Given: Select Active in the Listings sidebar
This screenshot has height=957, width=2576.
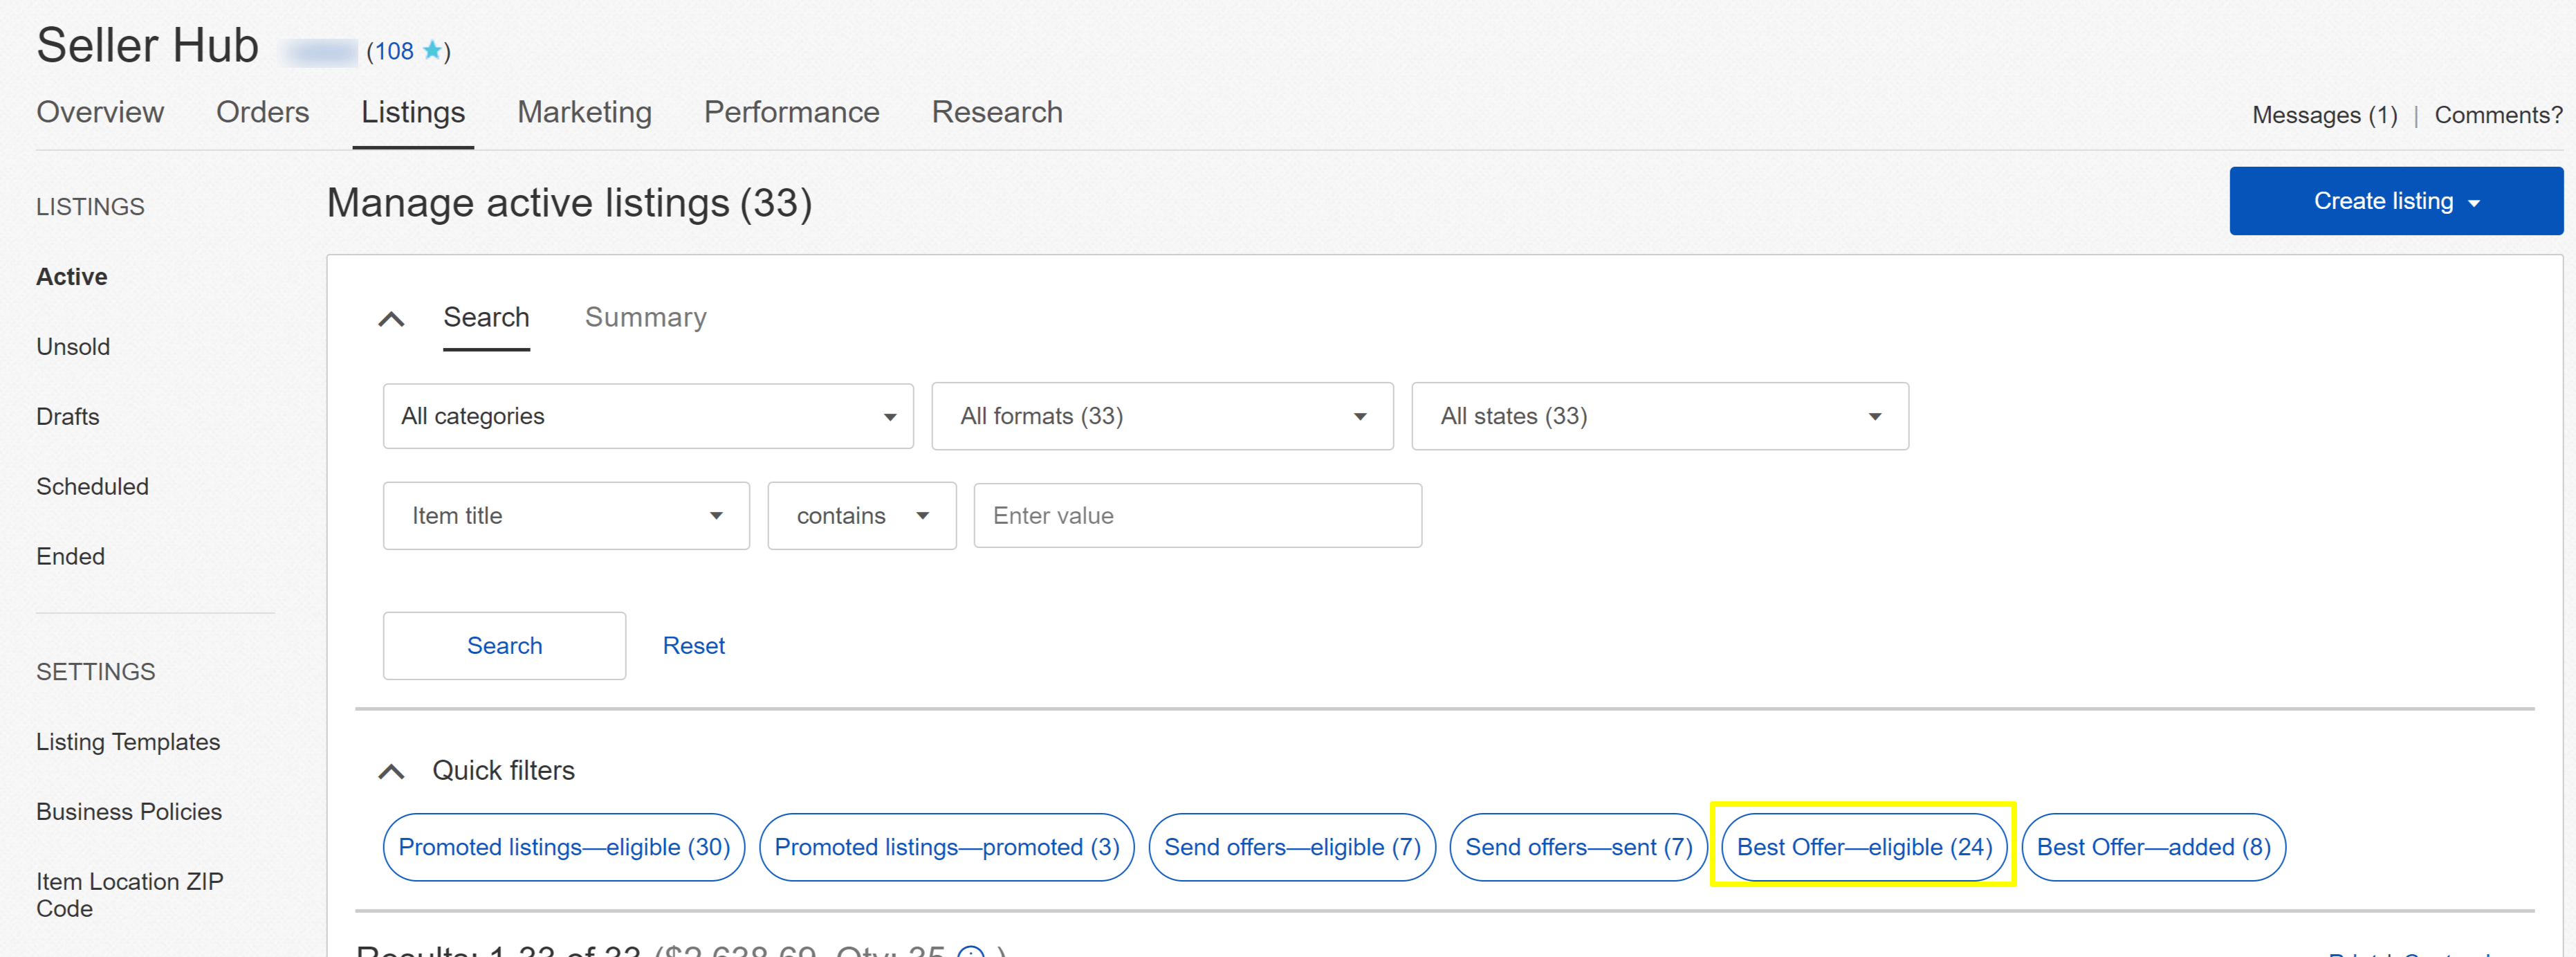Looking at the screenshot, I should pyautogui.click(x=72, y=277).
